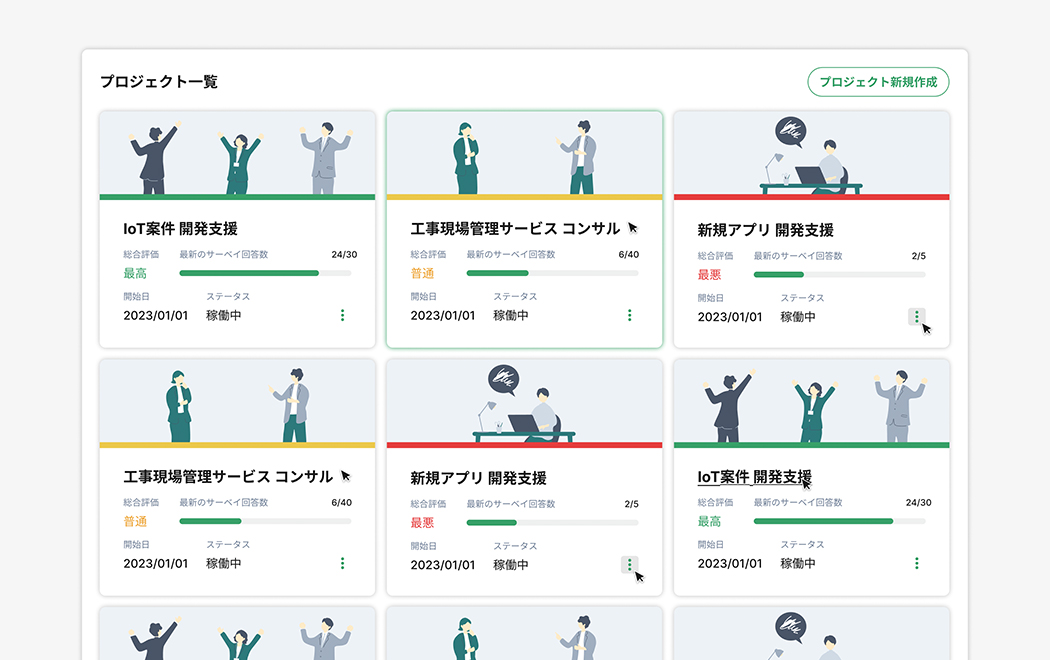This screenshot has height=660, width=1050.
Task: Click the two-people illustration on the green-outlined card
Action: click(524, 154)
